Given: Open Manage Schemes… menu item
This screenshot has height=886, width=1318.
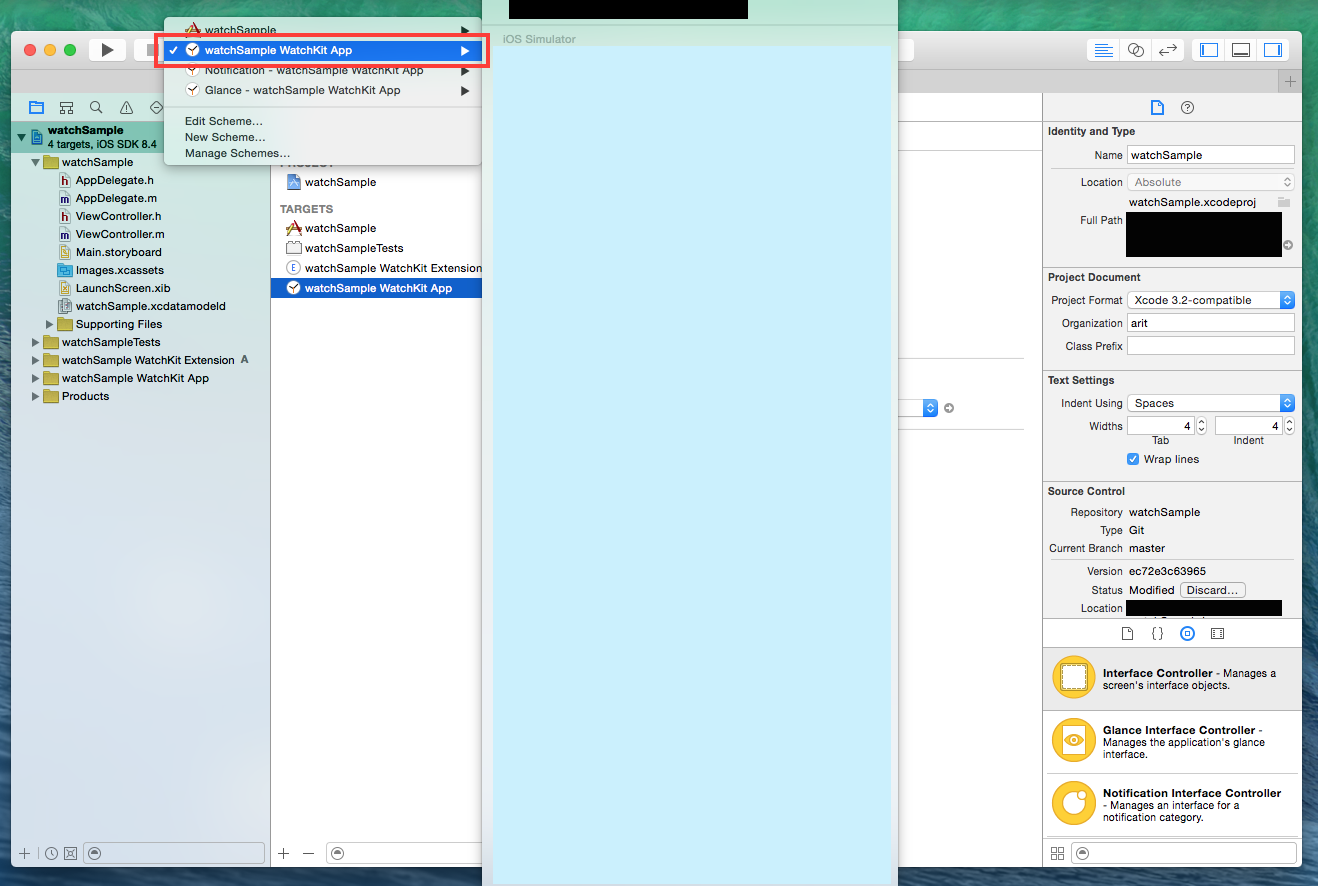Looking at the screenshot, I should pos(237,153).
